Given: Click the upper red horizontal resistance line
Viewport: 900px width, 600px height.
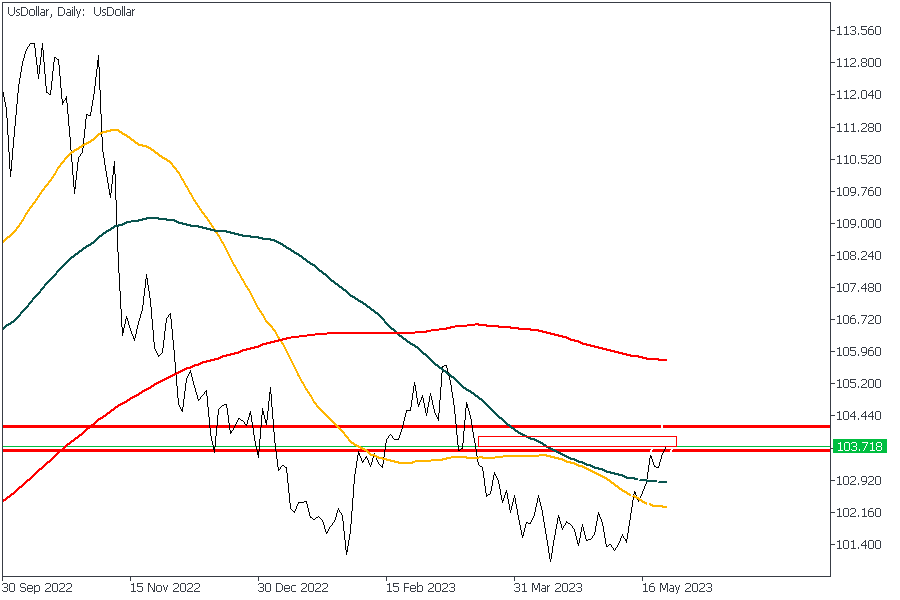Looking at the screenshot, I should click(x=300, y=427).
